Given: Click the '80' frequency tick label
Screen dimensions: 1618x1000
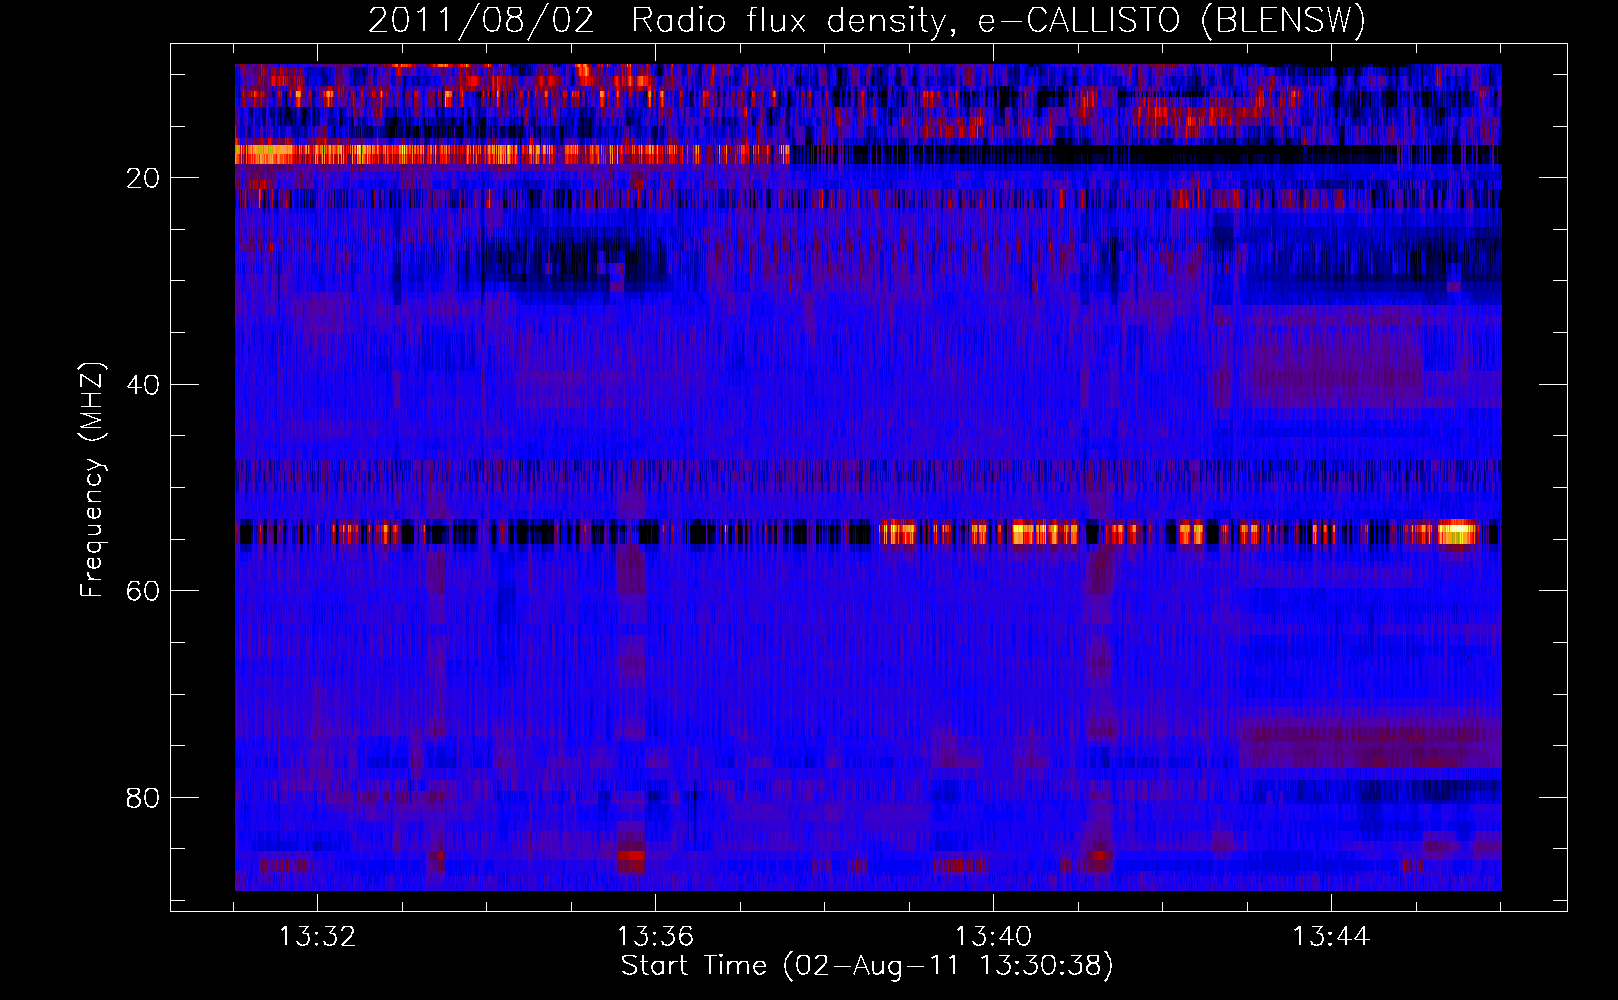Looking at the screenshot, I should tap(143, 798).
